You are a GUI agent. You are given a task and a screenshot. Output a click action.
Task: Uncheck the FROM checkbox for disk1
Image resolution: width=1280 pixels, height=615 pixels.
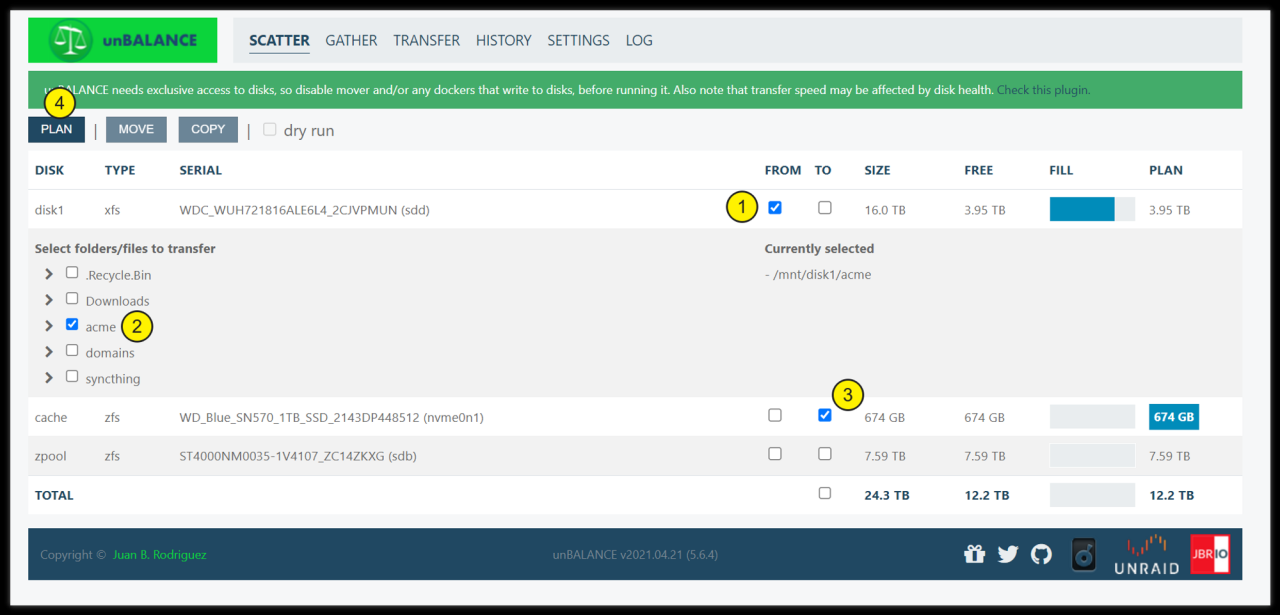(775, 208)
